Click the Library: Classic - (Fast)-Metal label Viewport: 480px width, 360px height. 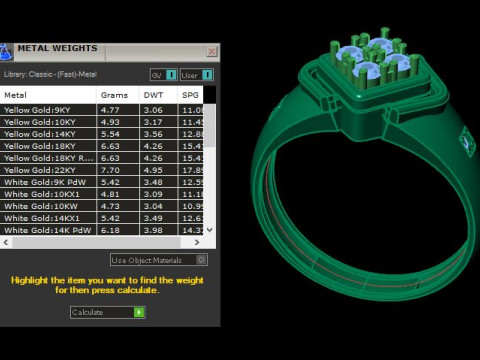pos(50,74)
